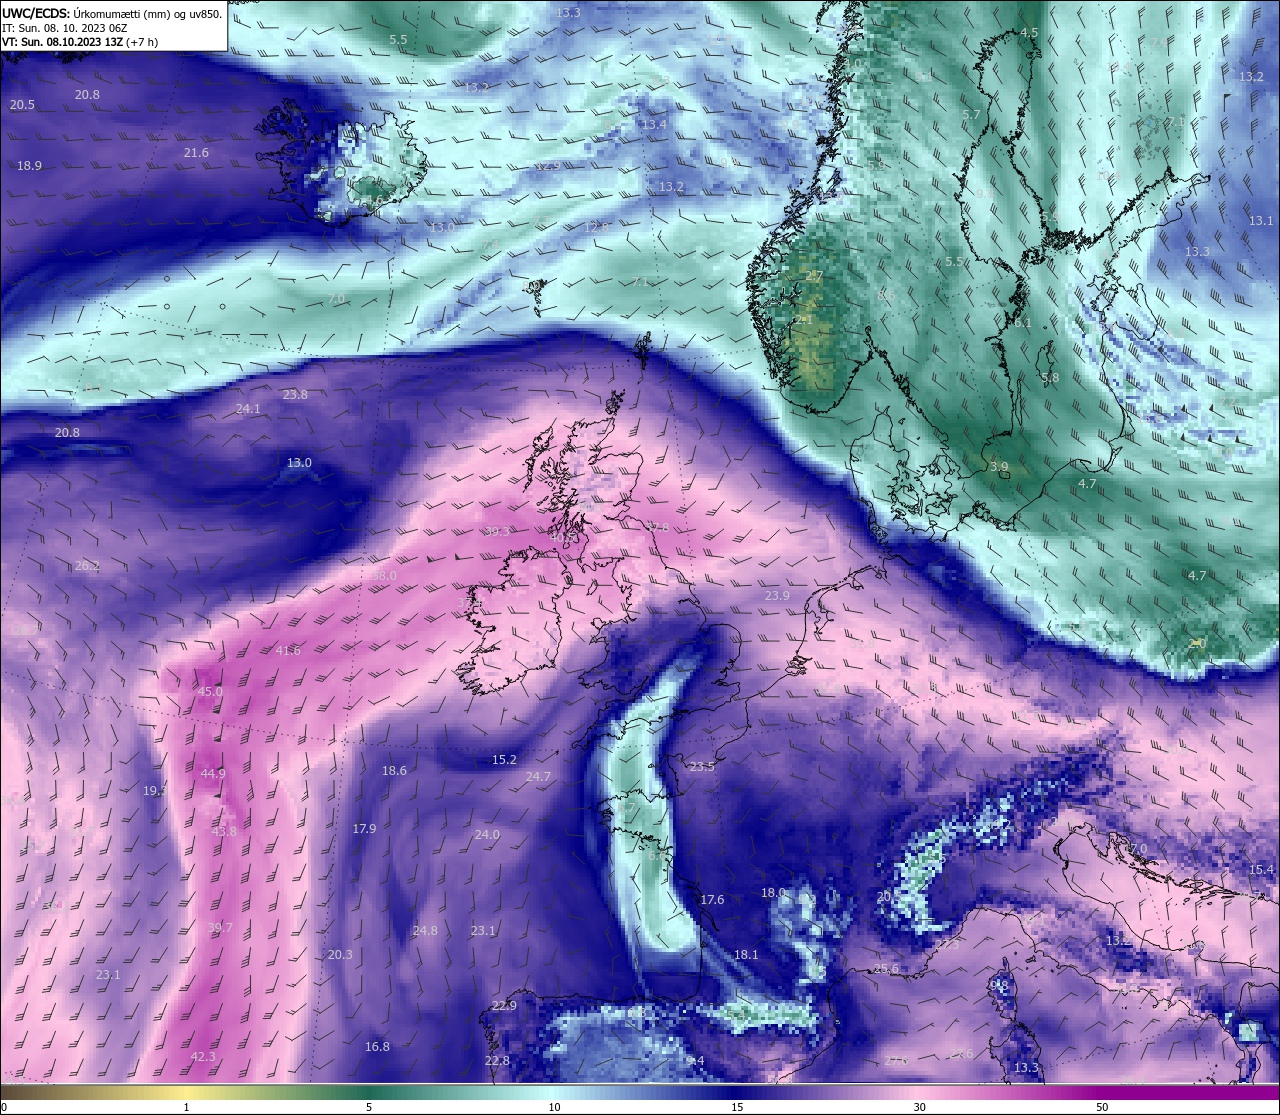Click the 24.1 value on the map

pyautogui.click(x=248, y=409)
